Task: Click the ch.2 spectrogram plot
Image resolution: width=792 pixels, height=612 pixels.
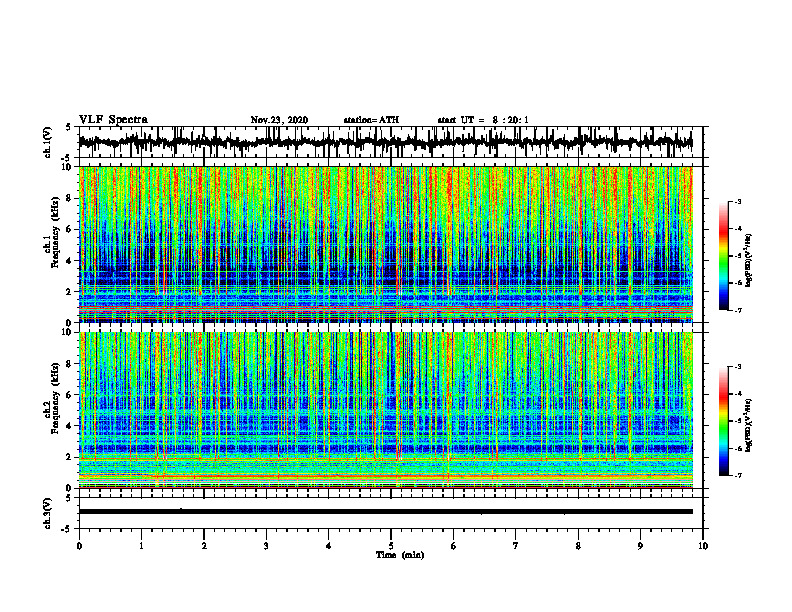Action: coord(391,410)
